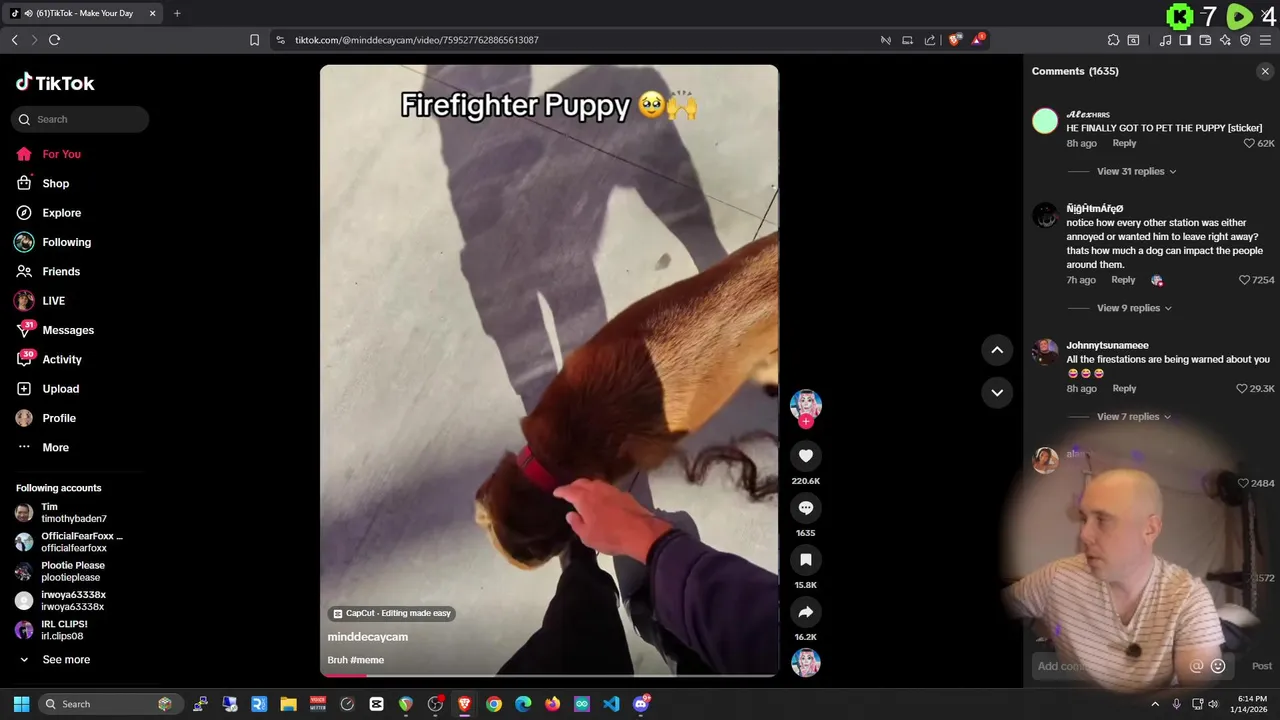Like Johnnytsunameee comment heart icon
1280x720 pixels.
click(x=1242, y=388)
